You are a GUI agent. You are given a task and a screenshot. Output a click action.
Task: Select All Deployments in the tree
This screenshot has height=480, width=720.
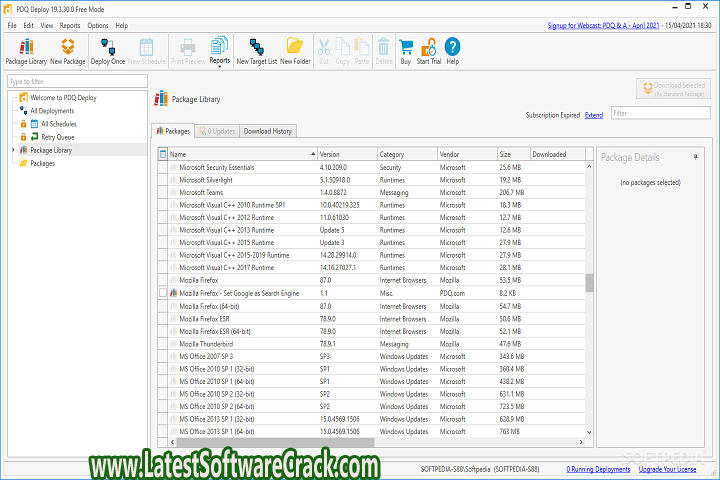pos(50,111)
